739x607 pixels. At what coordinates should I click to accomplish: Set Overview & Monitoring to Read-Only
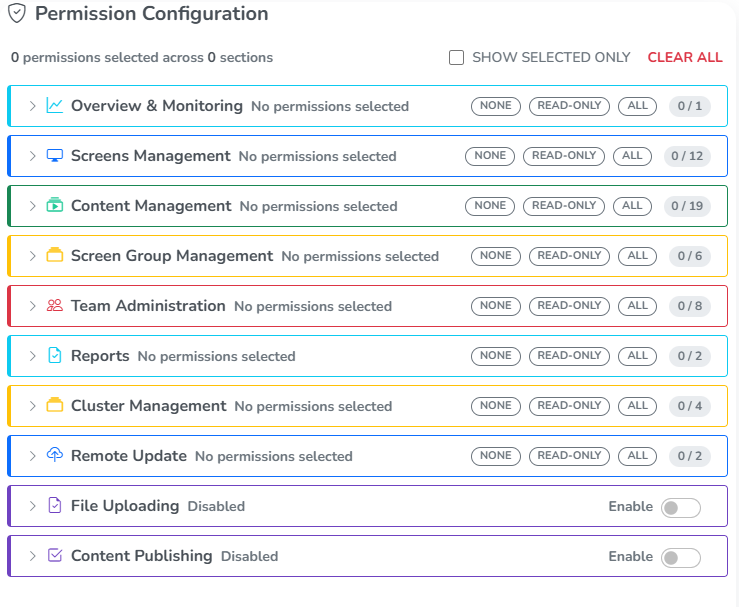[569, 106]
